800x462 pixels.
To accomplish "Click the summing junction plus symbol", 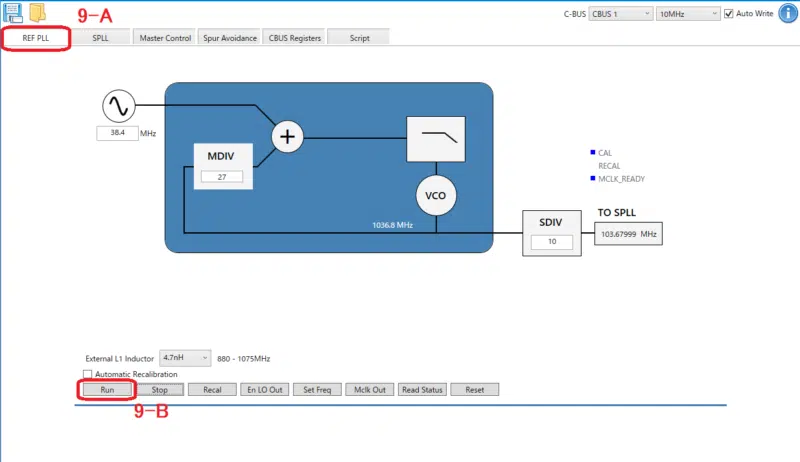I will tap(289, 136).
